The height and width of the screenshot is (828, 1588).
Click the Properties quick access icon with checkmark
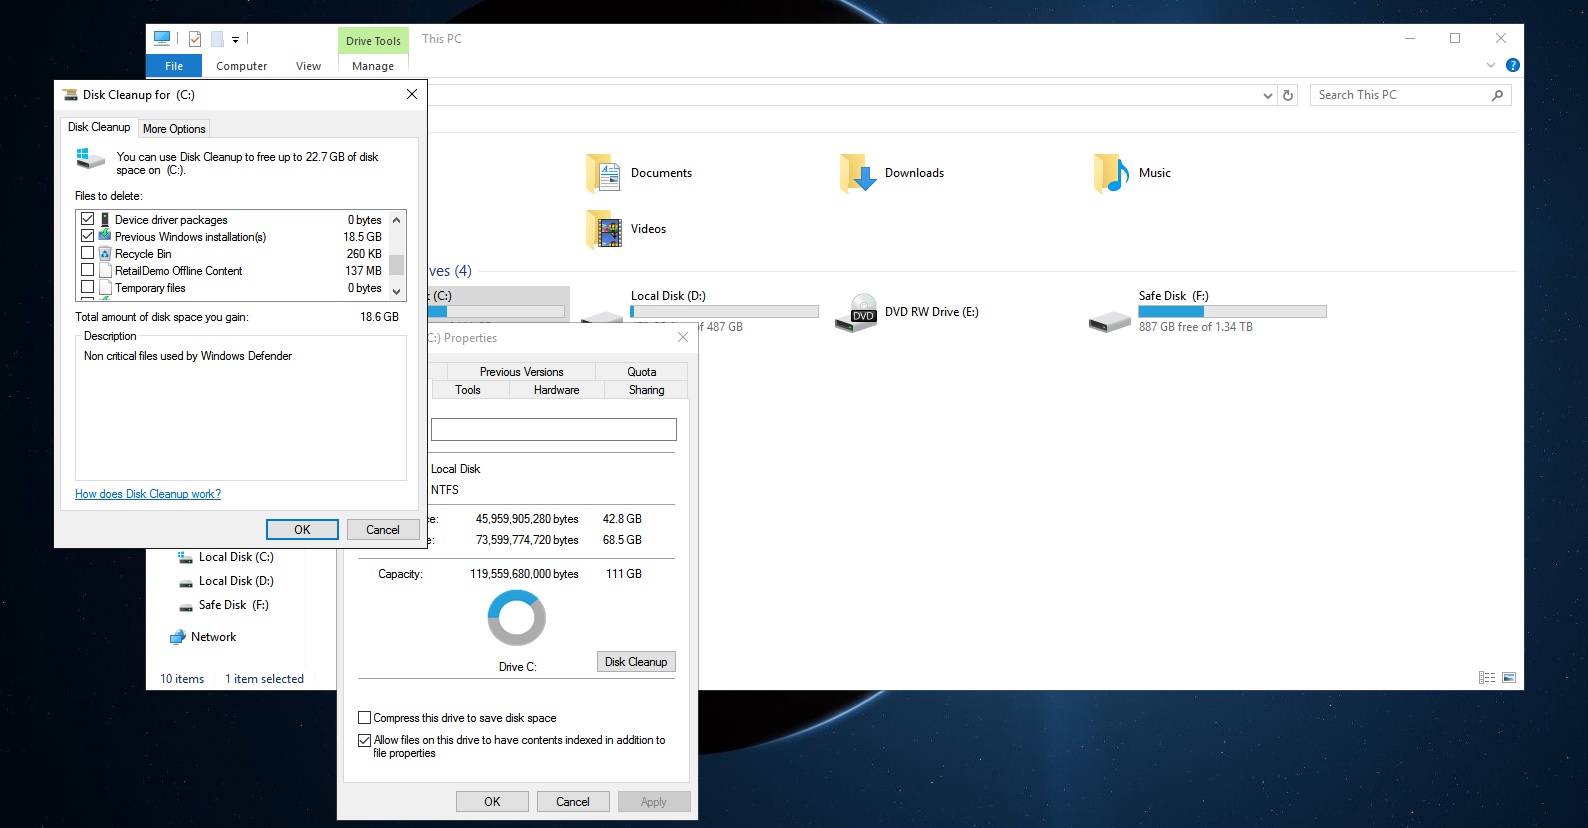tap(195, 39)
